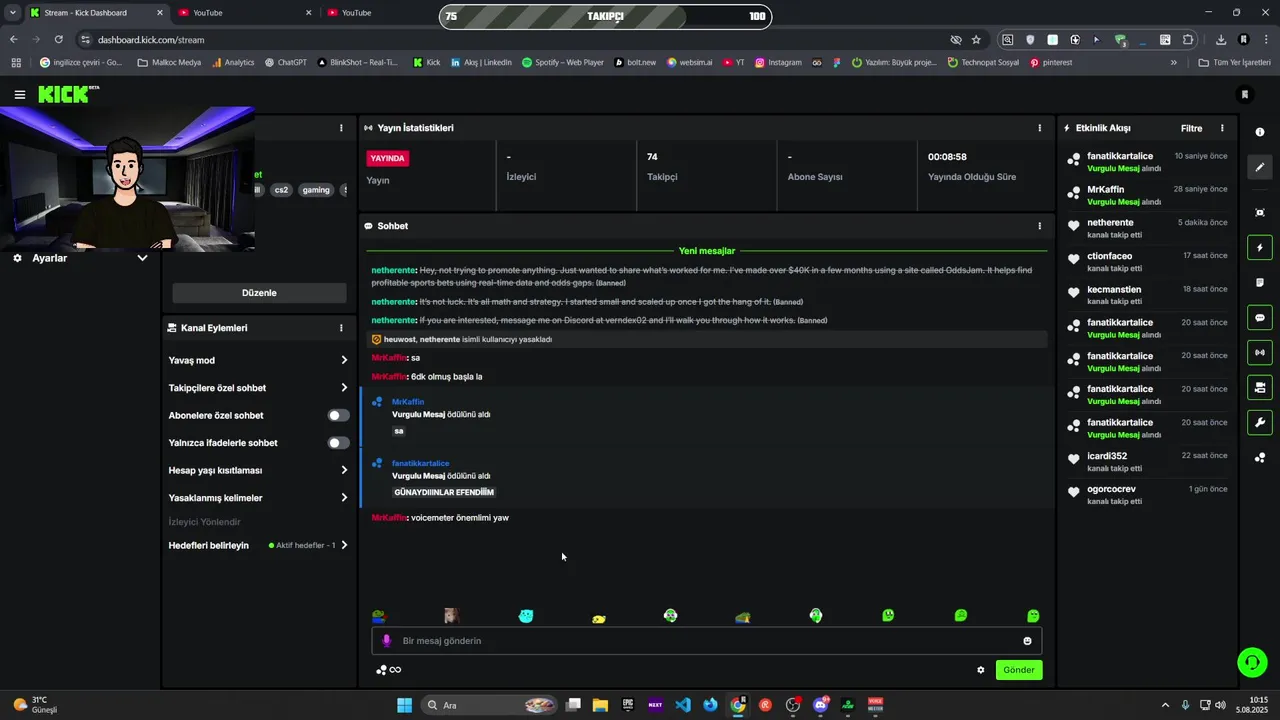The image size is (1280, 720).
Task: Open the green support headset bubble
Action: (1251, 662)
